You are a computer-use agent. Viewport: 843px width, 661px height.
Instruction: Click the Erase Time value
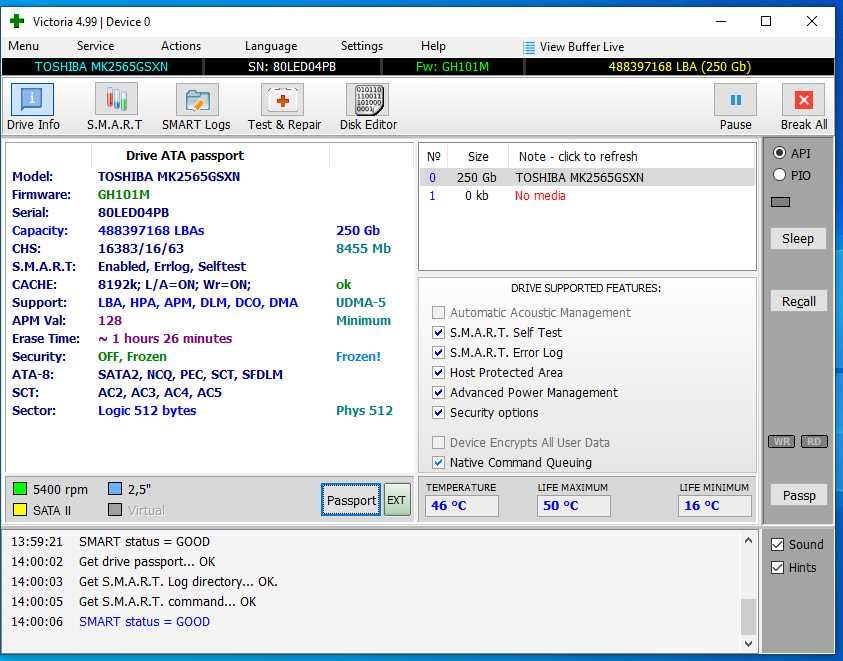click(x=165, y=338)
